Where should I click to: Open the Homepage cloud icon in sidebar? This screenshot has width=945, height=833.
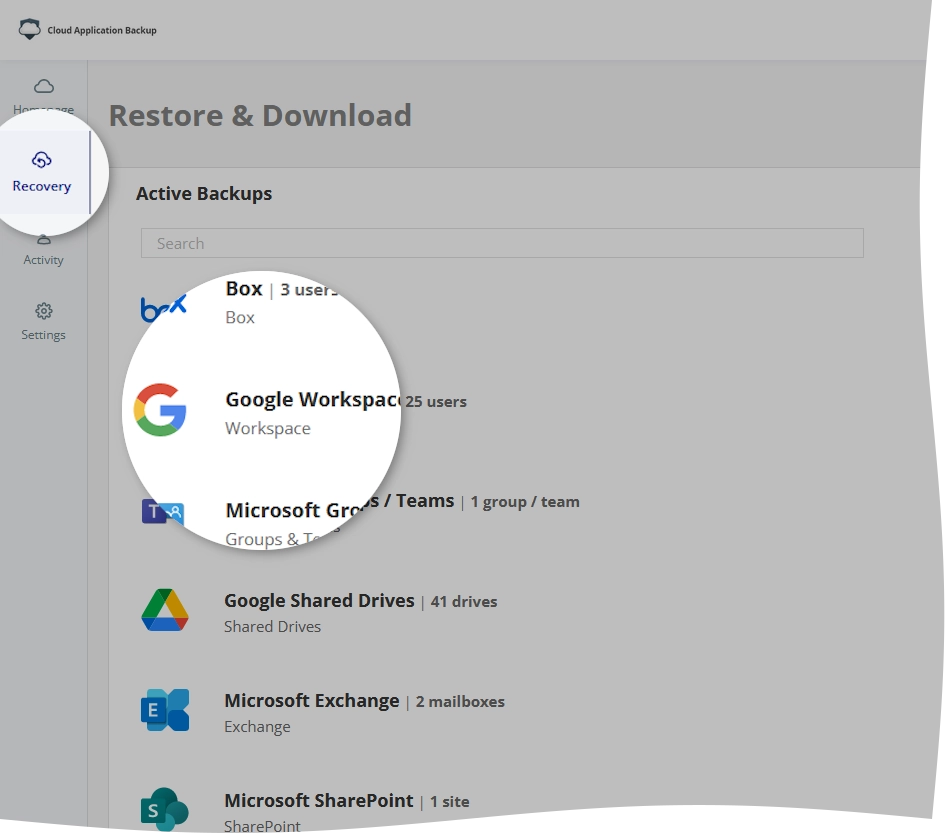pyautogui.click(x=43, y=86)
